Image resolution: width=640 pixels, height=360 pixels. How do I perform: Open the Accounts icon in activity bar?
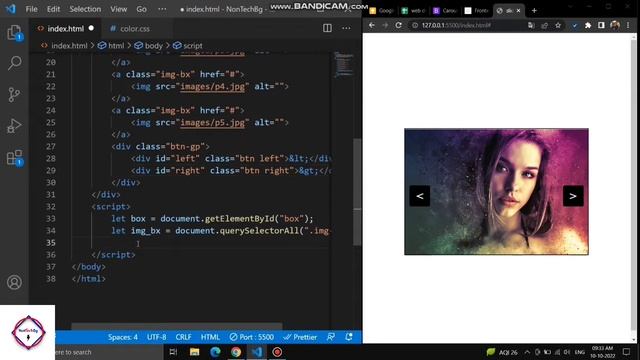(x=14, y=282)
